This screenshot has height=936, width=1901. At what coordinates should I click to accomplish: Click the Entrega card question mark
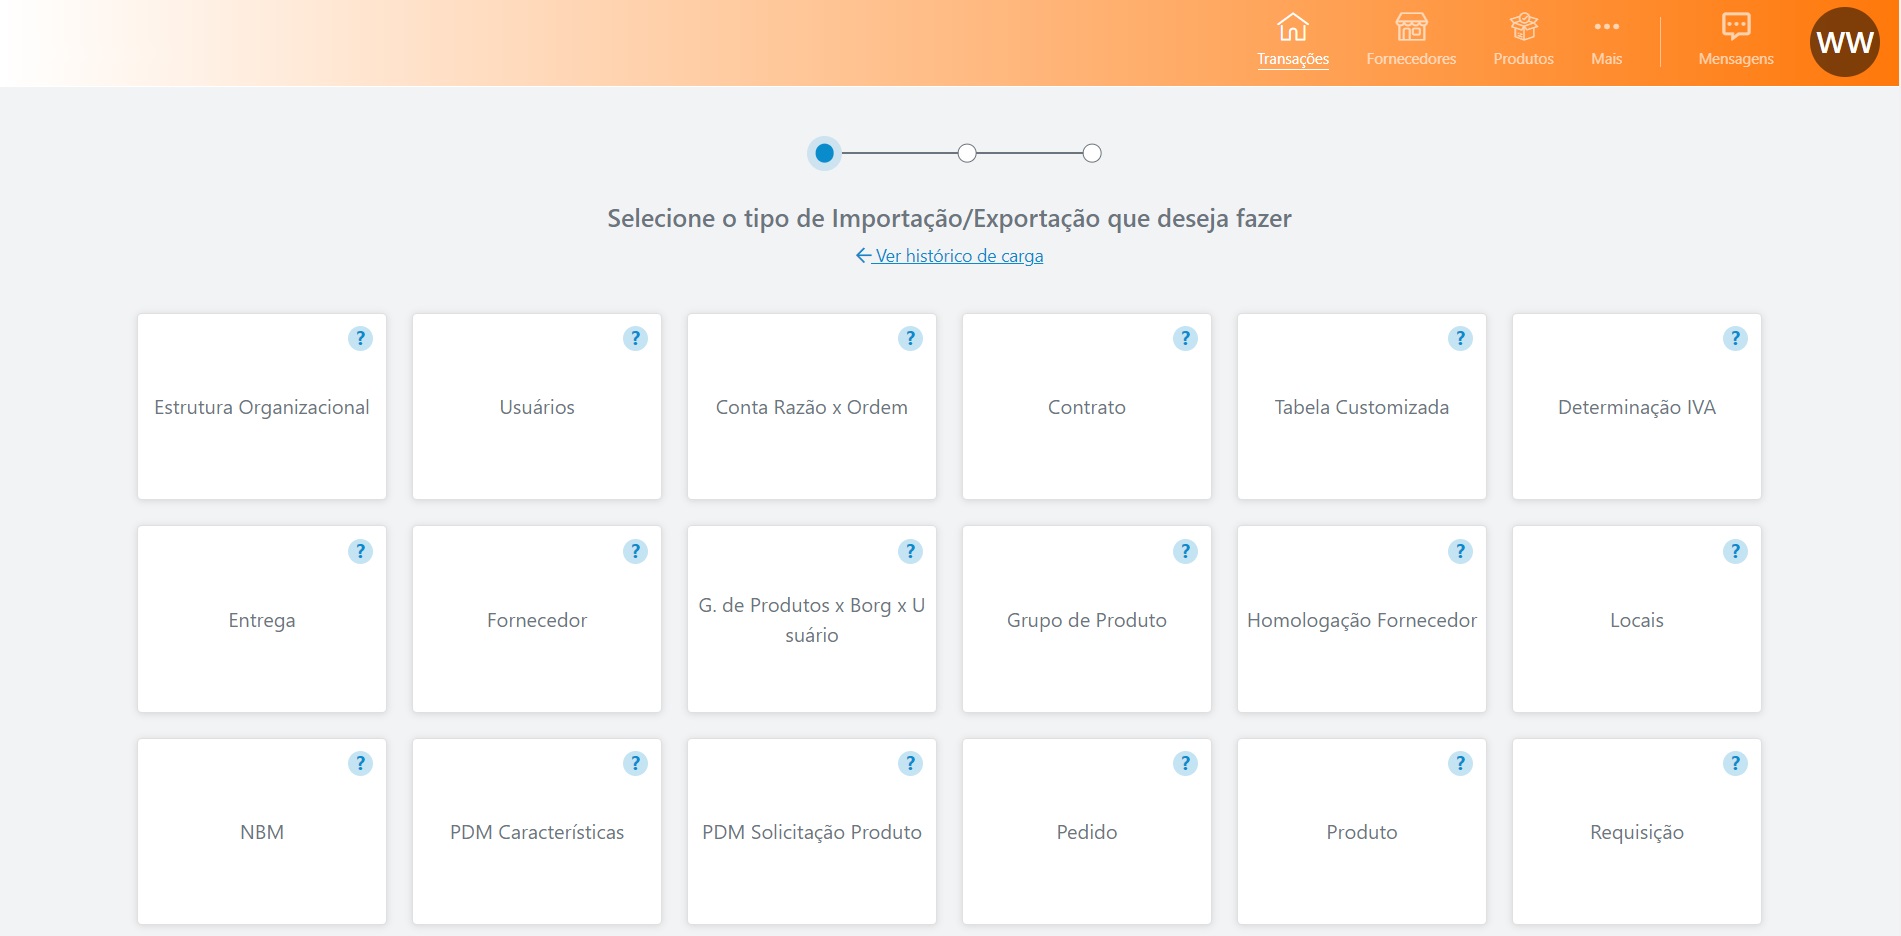360,552
